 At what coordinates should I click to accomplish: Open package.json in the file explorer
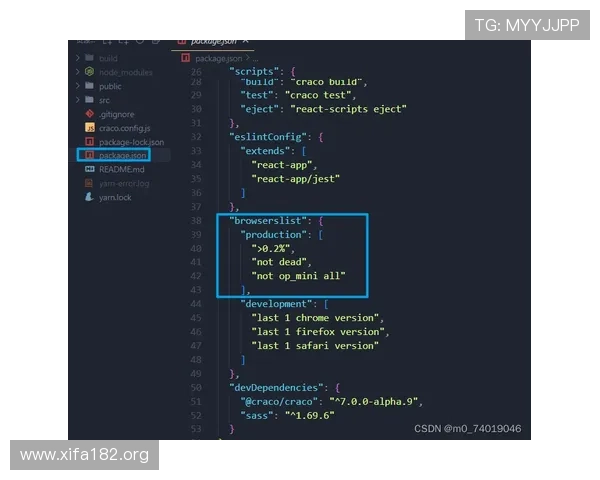coord(122,156)
